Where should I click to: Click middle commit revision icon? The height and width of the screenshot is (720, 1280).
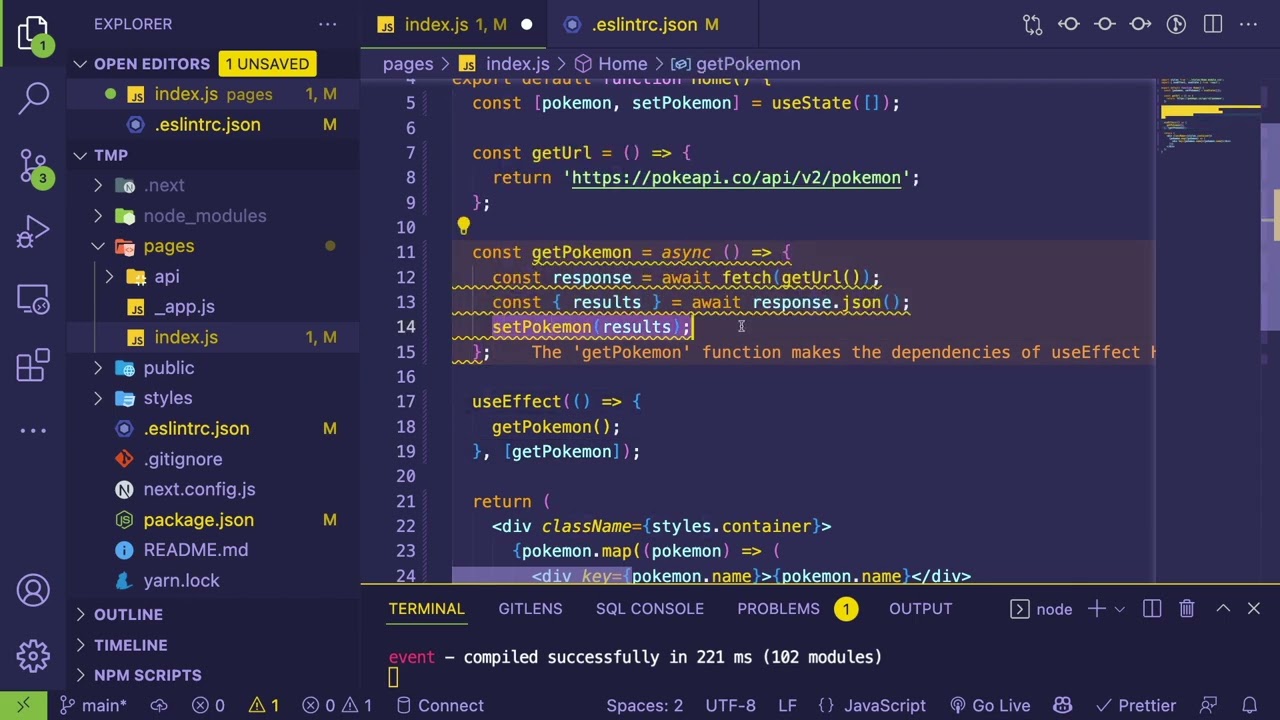tap(1105, 24)
